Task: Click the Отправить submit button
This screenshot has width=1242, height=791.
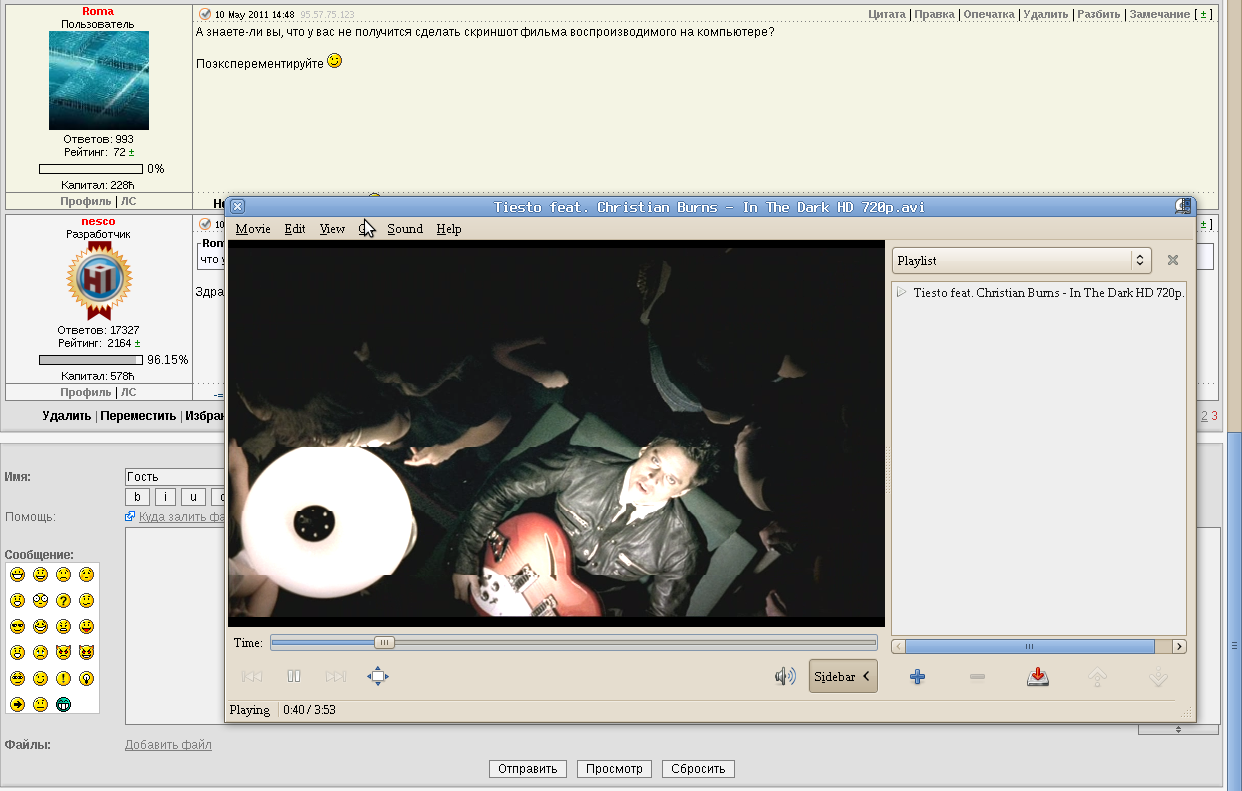Action: pos(528,769)
